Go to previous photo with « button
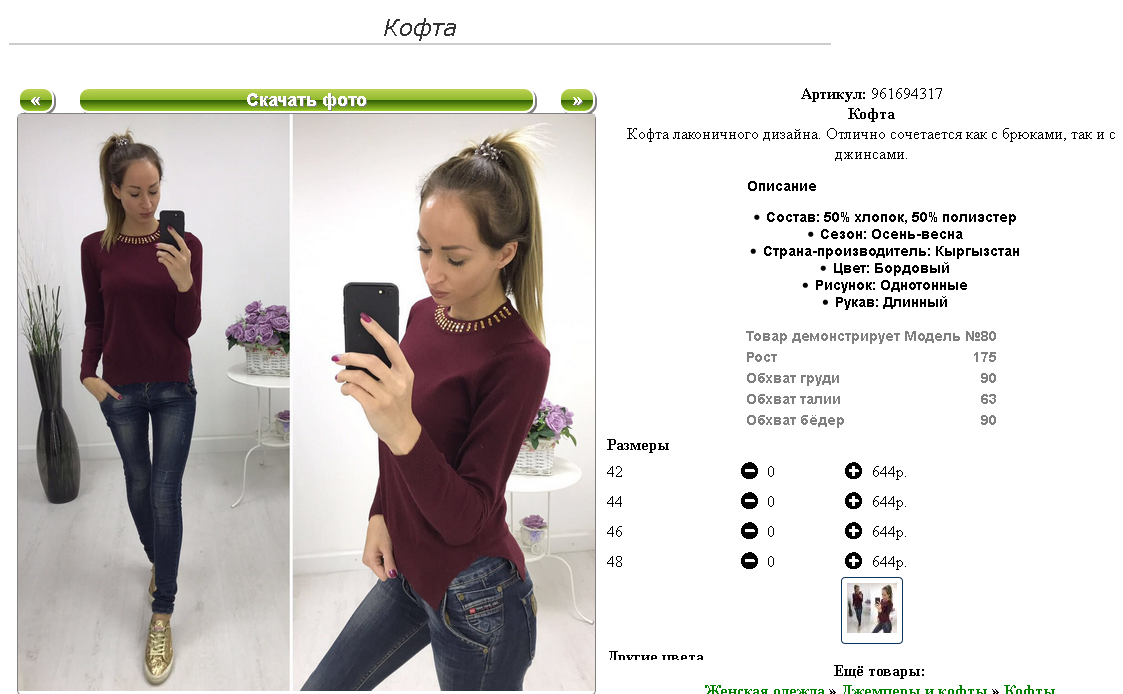The height and width of the screenshot is (694, 1123). (x=37, y=100)
